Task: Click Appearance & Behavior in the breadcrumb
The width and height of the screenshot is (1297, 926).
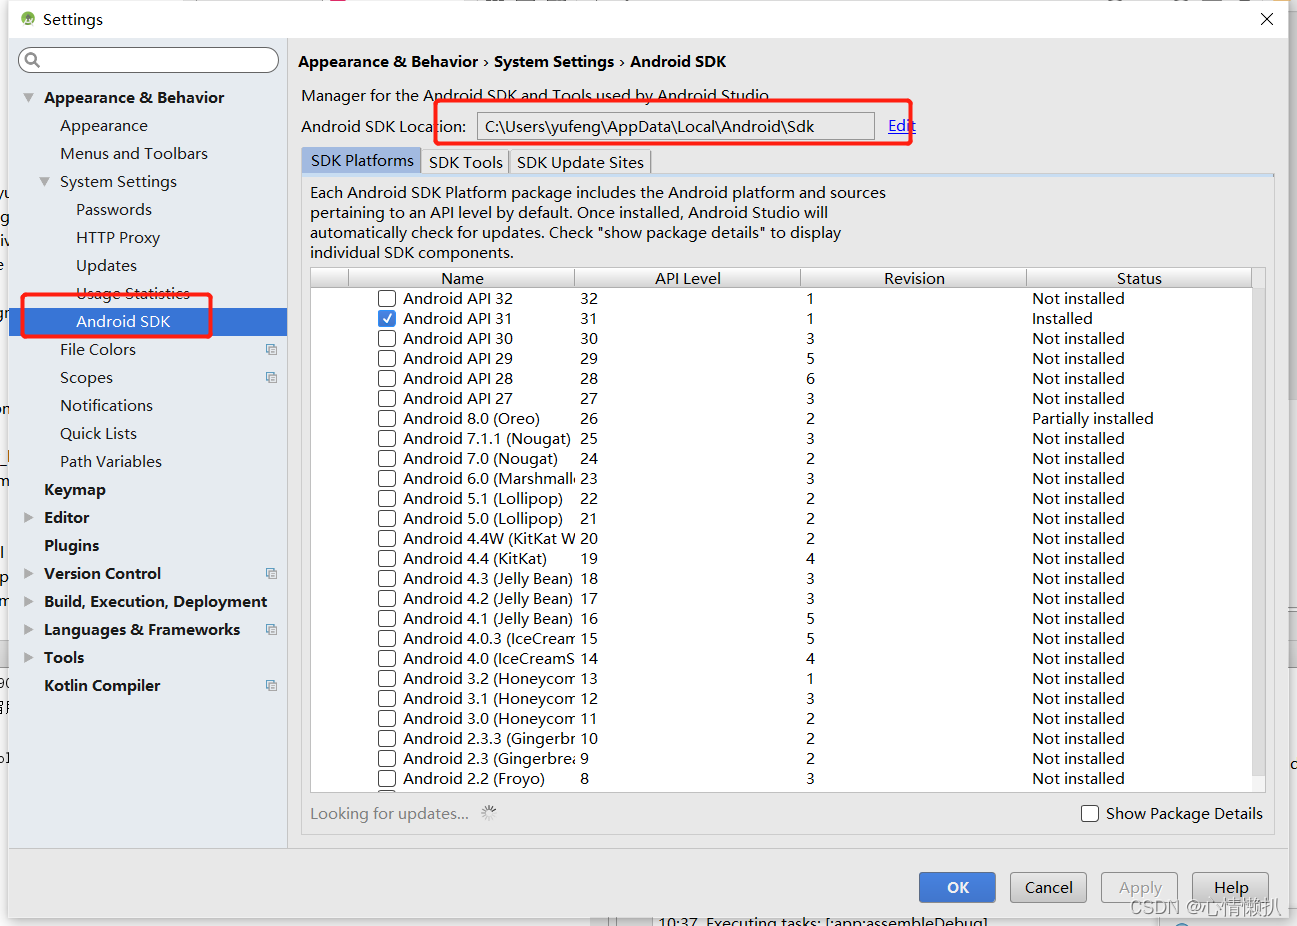Action: tap(388, 61)
